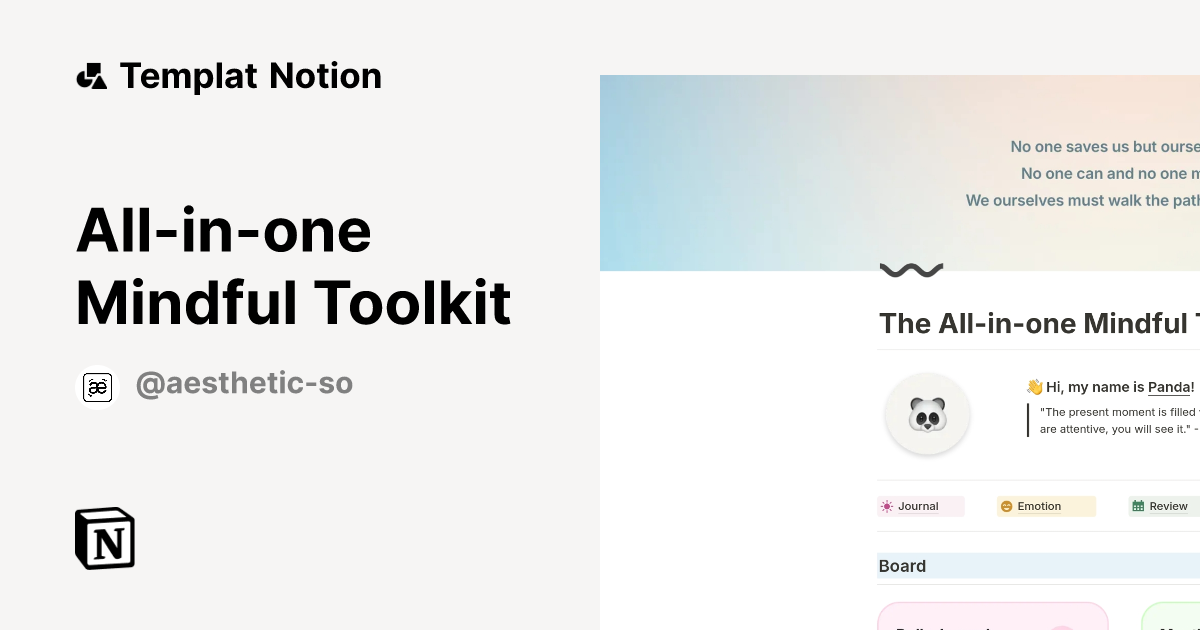The height and width of the screenshot is (630, 1200).
Task: Follow the @aesthetic-so profile link
Action: pyautogui.click(x=245, y=383)
